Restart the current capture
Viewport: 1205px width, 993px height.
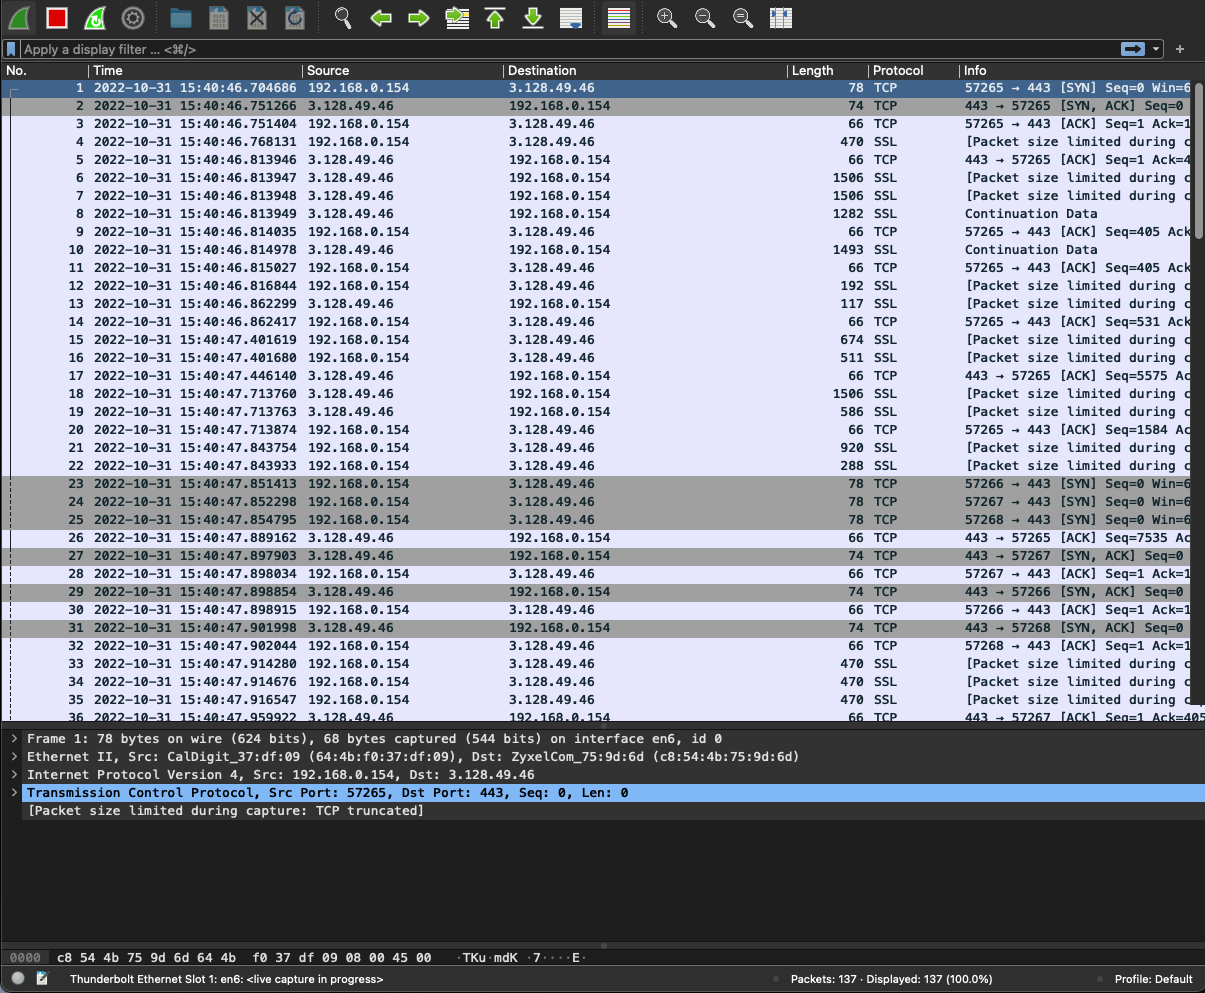click(x=94, y=18)
